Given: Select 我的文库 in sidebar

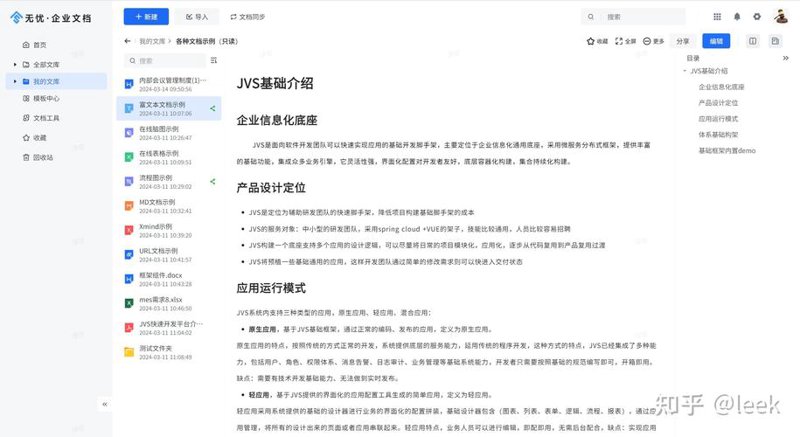Looking at the screenshot, I should (x=56, y=82).
